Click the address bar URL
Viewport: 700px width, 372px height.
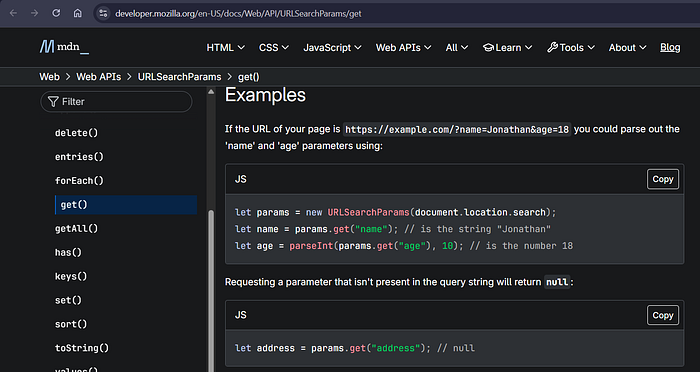click(x=238, y=13)
